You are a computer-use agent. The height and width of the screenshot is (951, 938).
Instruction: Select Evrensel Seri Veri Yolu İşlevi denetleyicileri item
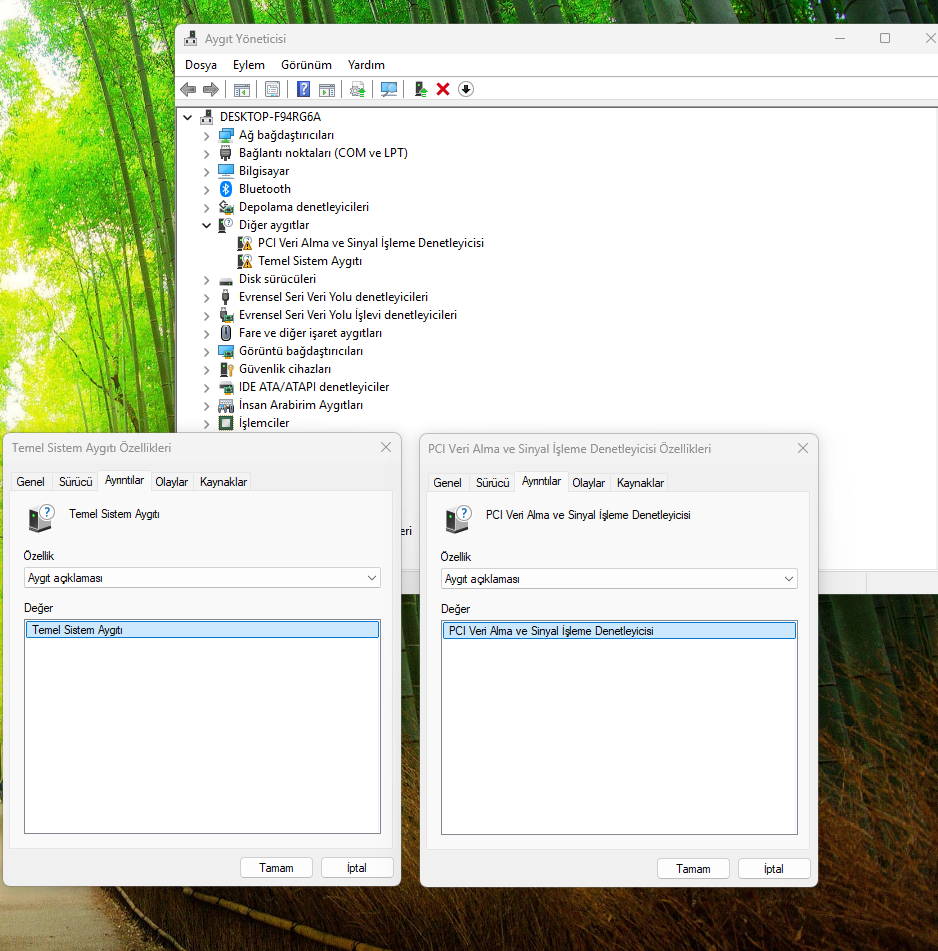pos(347,315)
